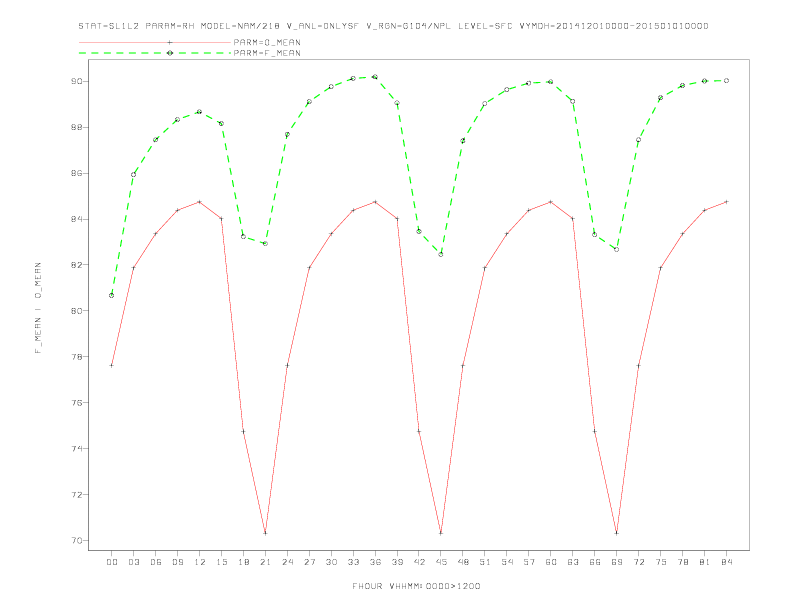Image resolution: width=792 pixels, height=612 pixels.
Task: Click y-axis tick label 70
Action: pos(76,540)
